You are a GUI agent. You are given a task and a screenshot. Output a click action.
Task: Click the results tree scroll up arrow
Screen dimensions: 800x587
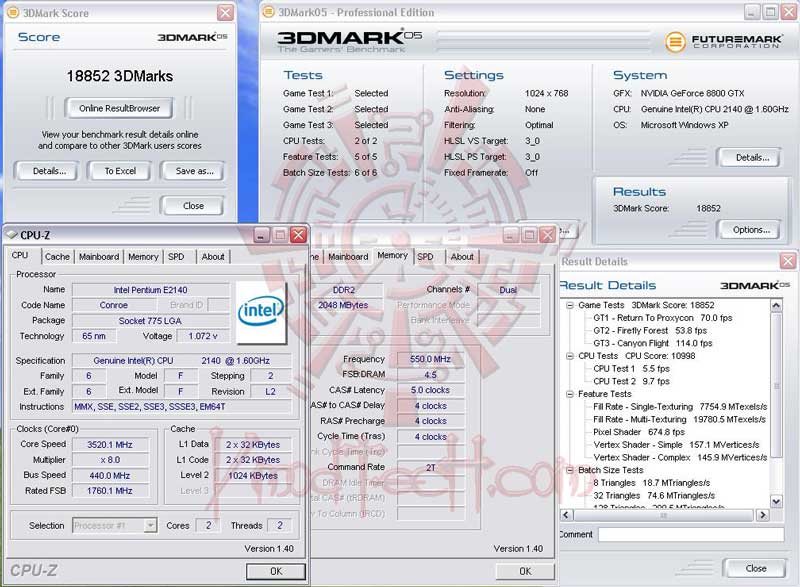(776, 305)
